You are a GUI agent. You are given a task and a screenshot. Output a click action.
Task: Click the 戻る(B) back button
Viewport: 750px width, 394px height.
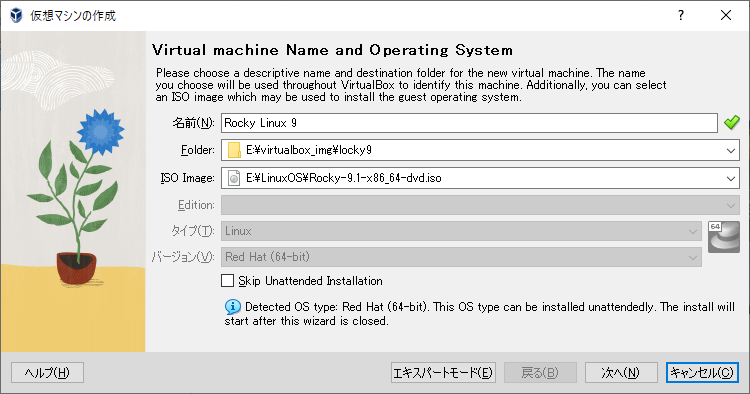(540, 372)
